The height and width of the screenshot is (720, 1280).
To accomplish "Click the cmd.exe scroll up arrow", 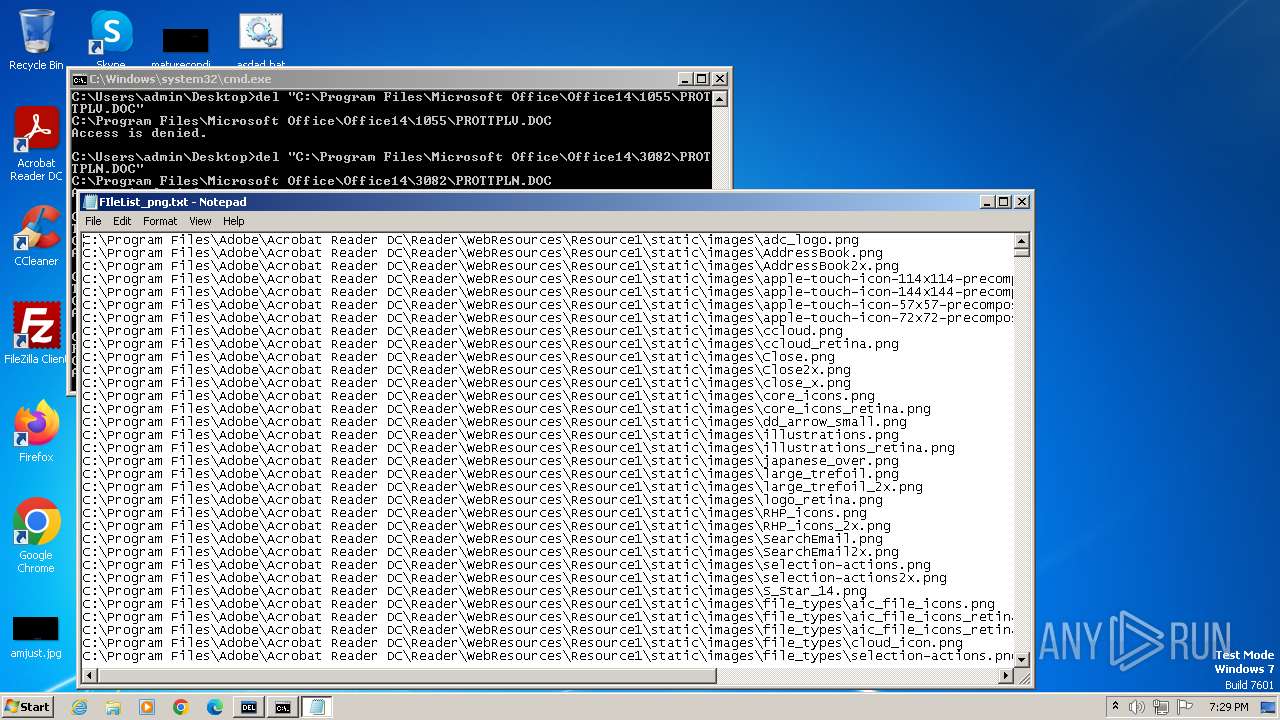I will 720,99.
